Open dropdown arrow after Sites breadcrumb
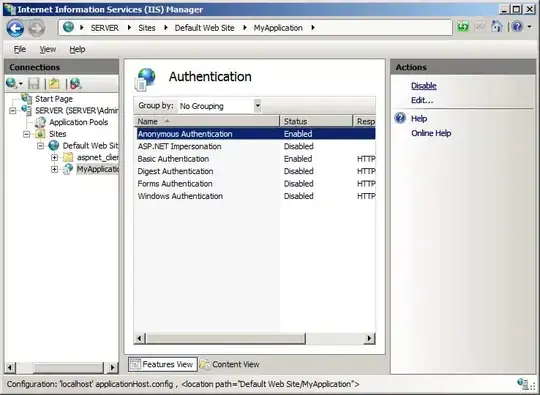The height and width of the screenshot is (395, 540). [x=166, y=28]
